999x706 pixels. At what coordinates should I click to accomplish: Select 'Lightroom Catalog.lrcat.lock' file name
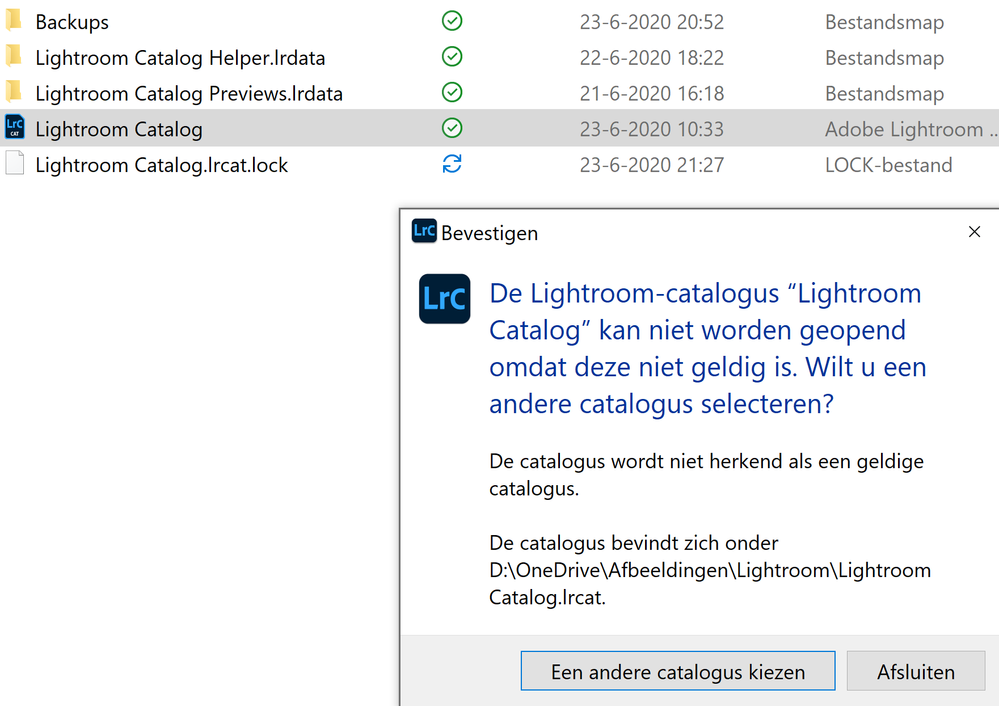coord(162,165)
